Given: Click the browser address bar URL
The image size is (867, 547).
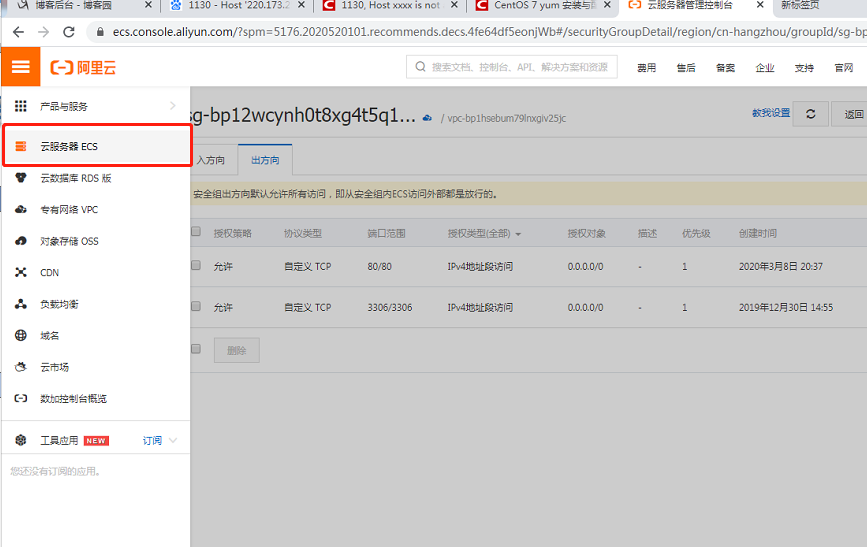Looking at the screenshot, I should (x=489, y=32).
